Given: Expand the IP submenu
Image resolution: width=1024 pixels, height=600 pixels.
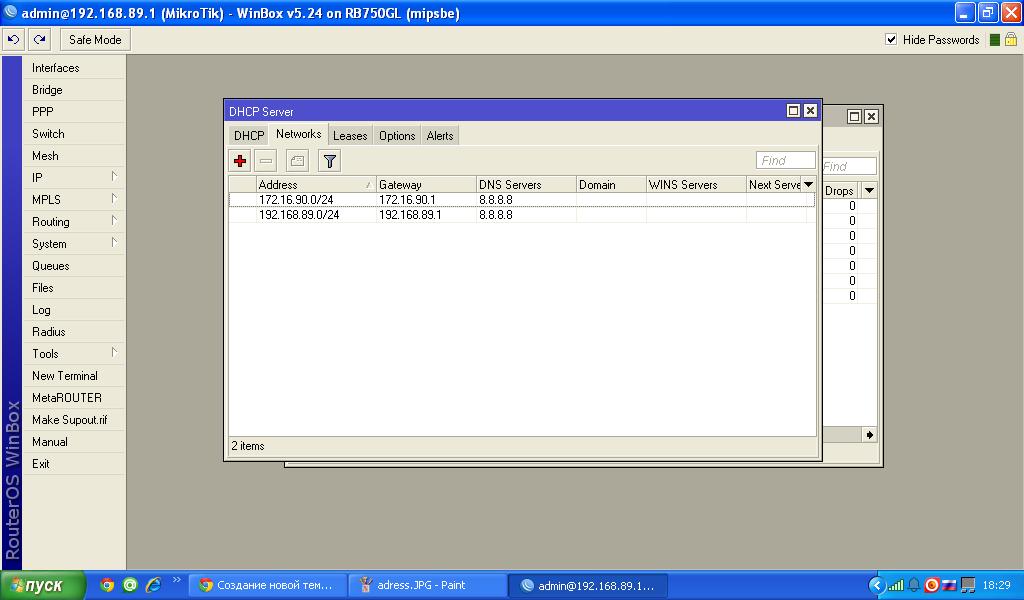Looking at the screenshot, I should (74, 178).
